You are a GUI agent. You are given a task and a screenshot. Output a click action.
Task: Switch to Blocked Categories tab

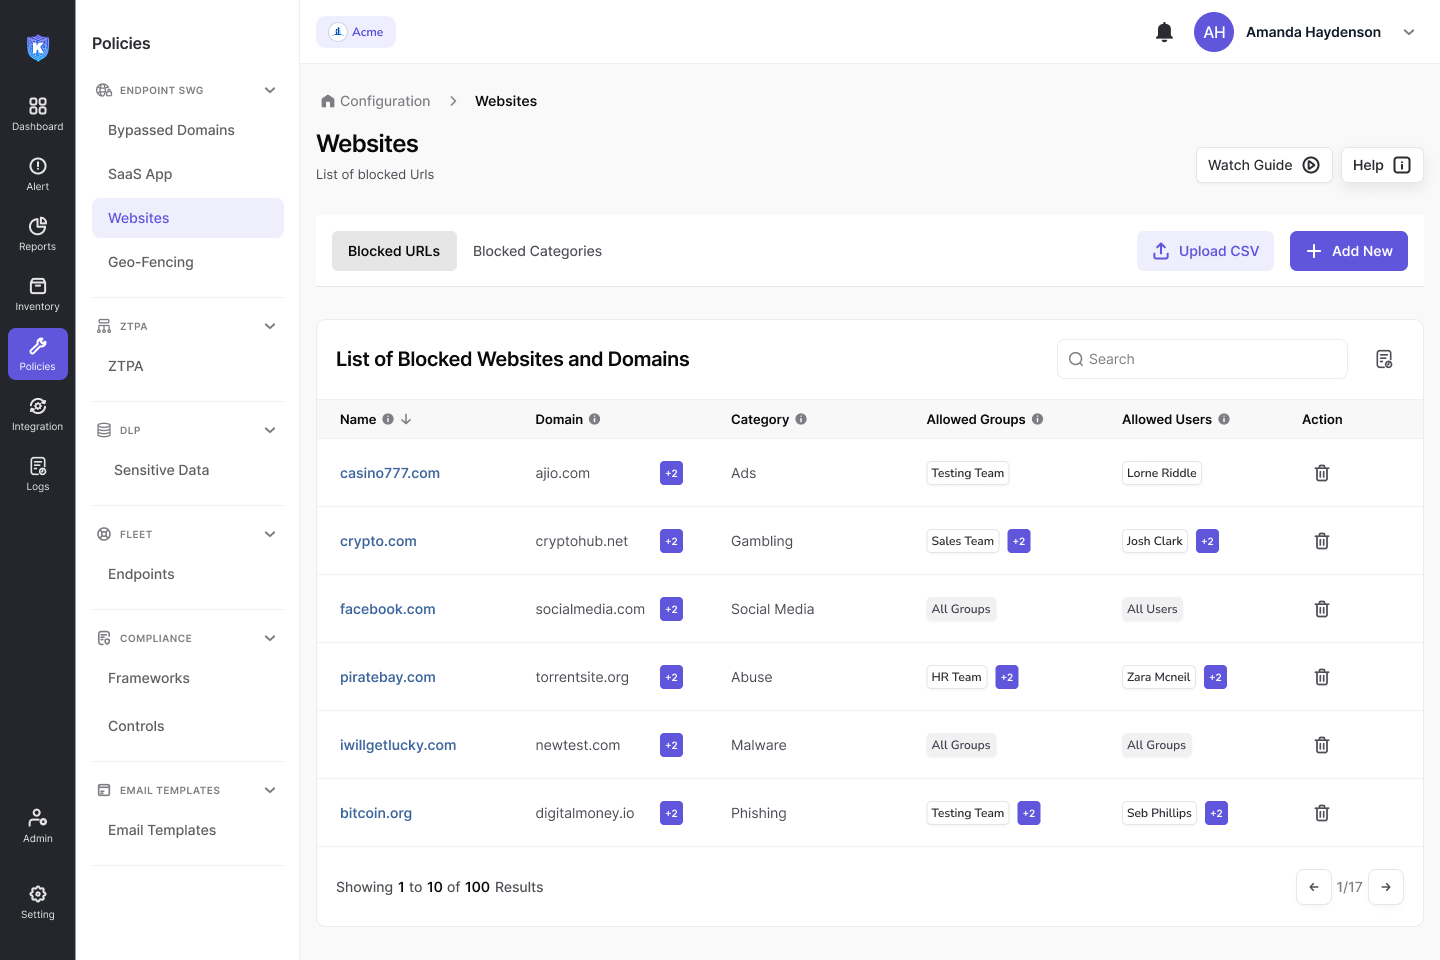point(537,251)
